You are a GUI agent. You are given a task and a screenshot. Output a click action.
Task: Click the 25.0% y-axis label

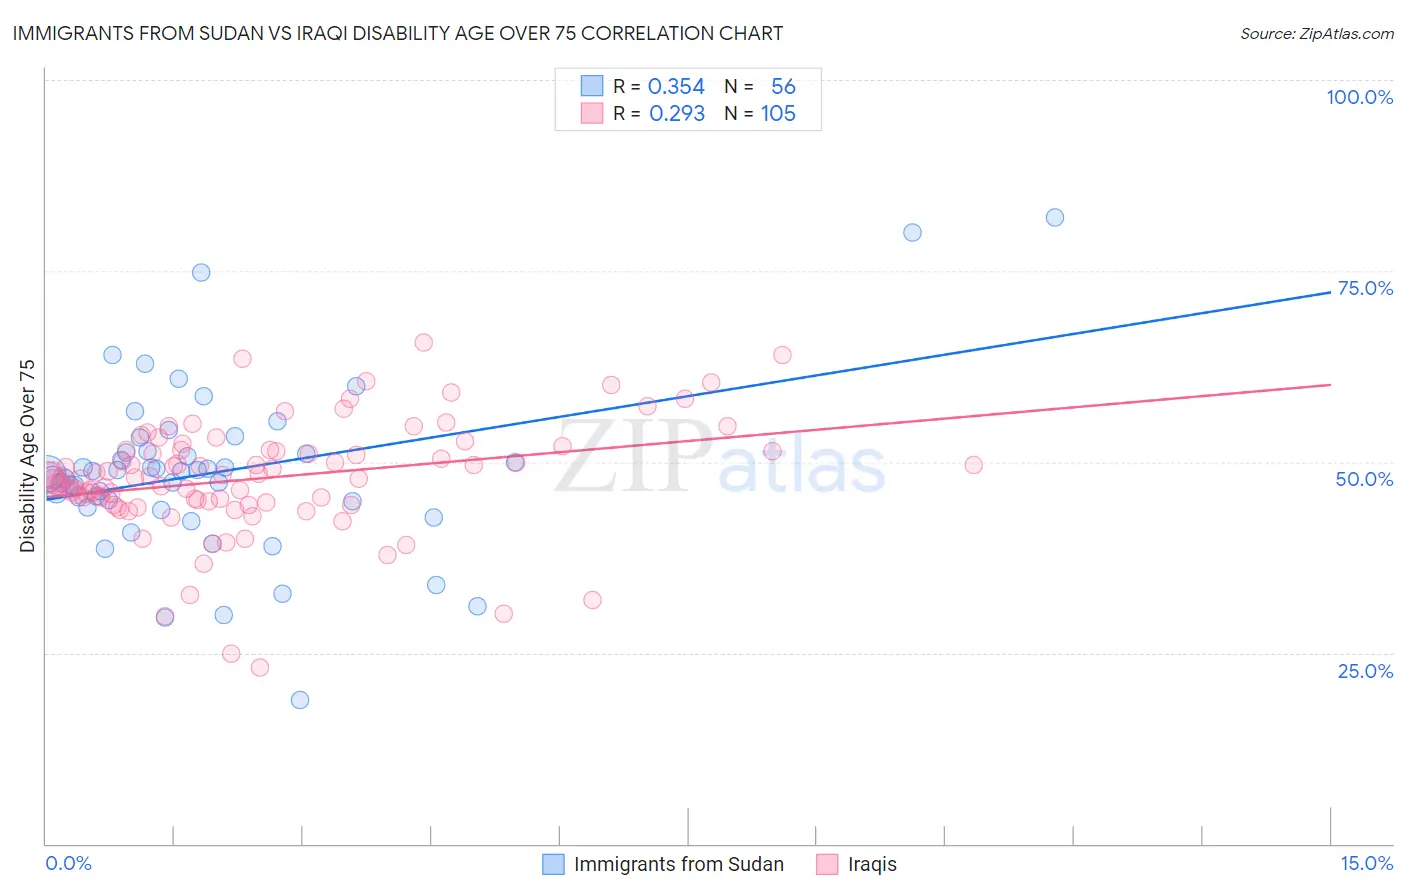[1365, 670]
